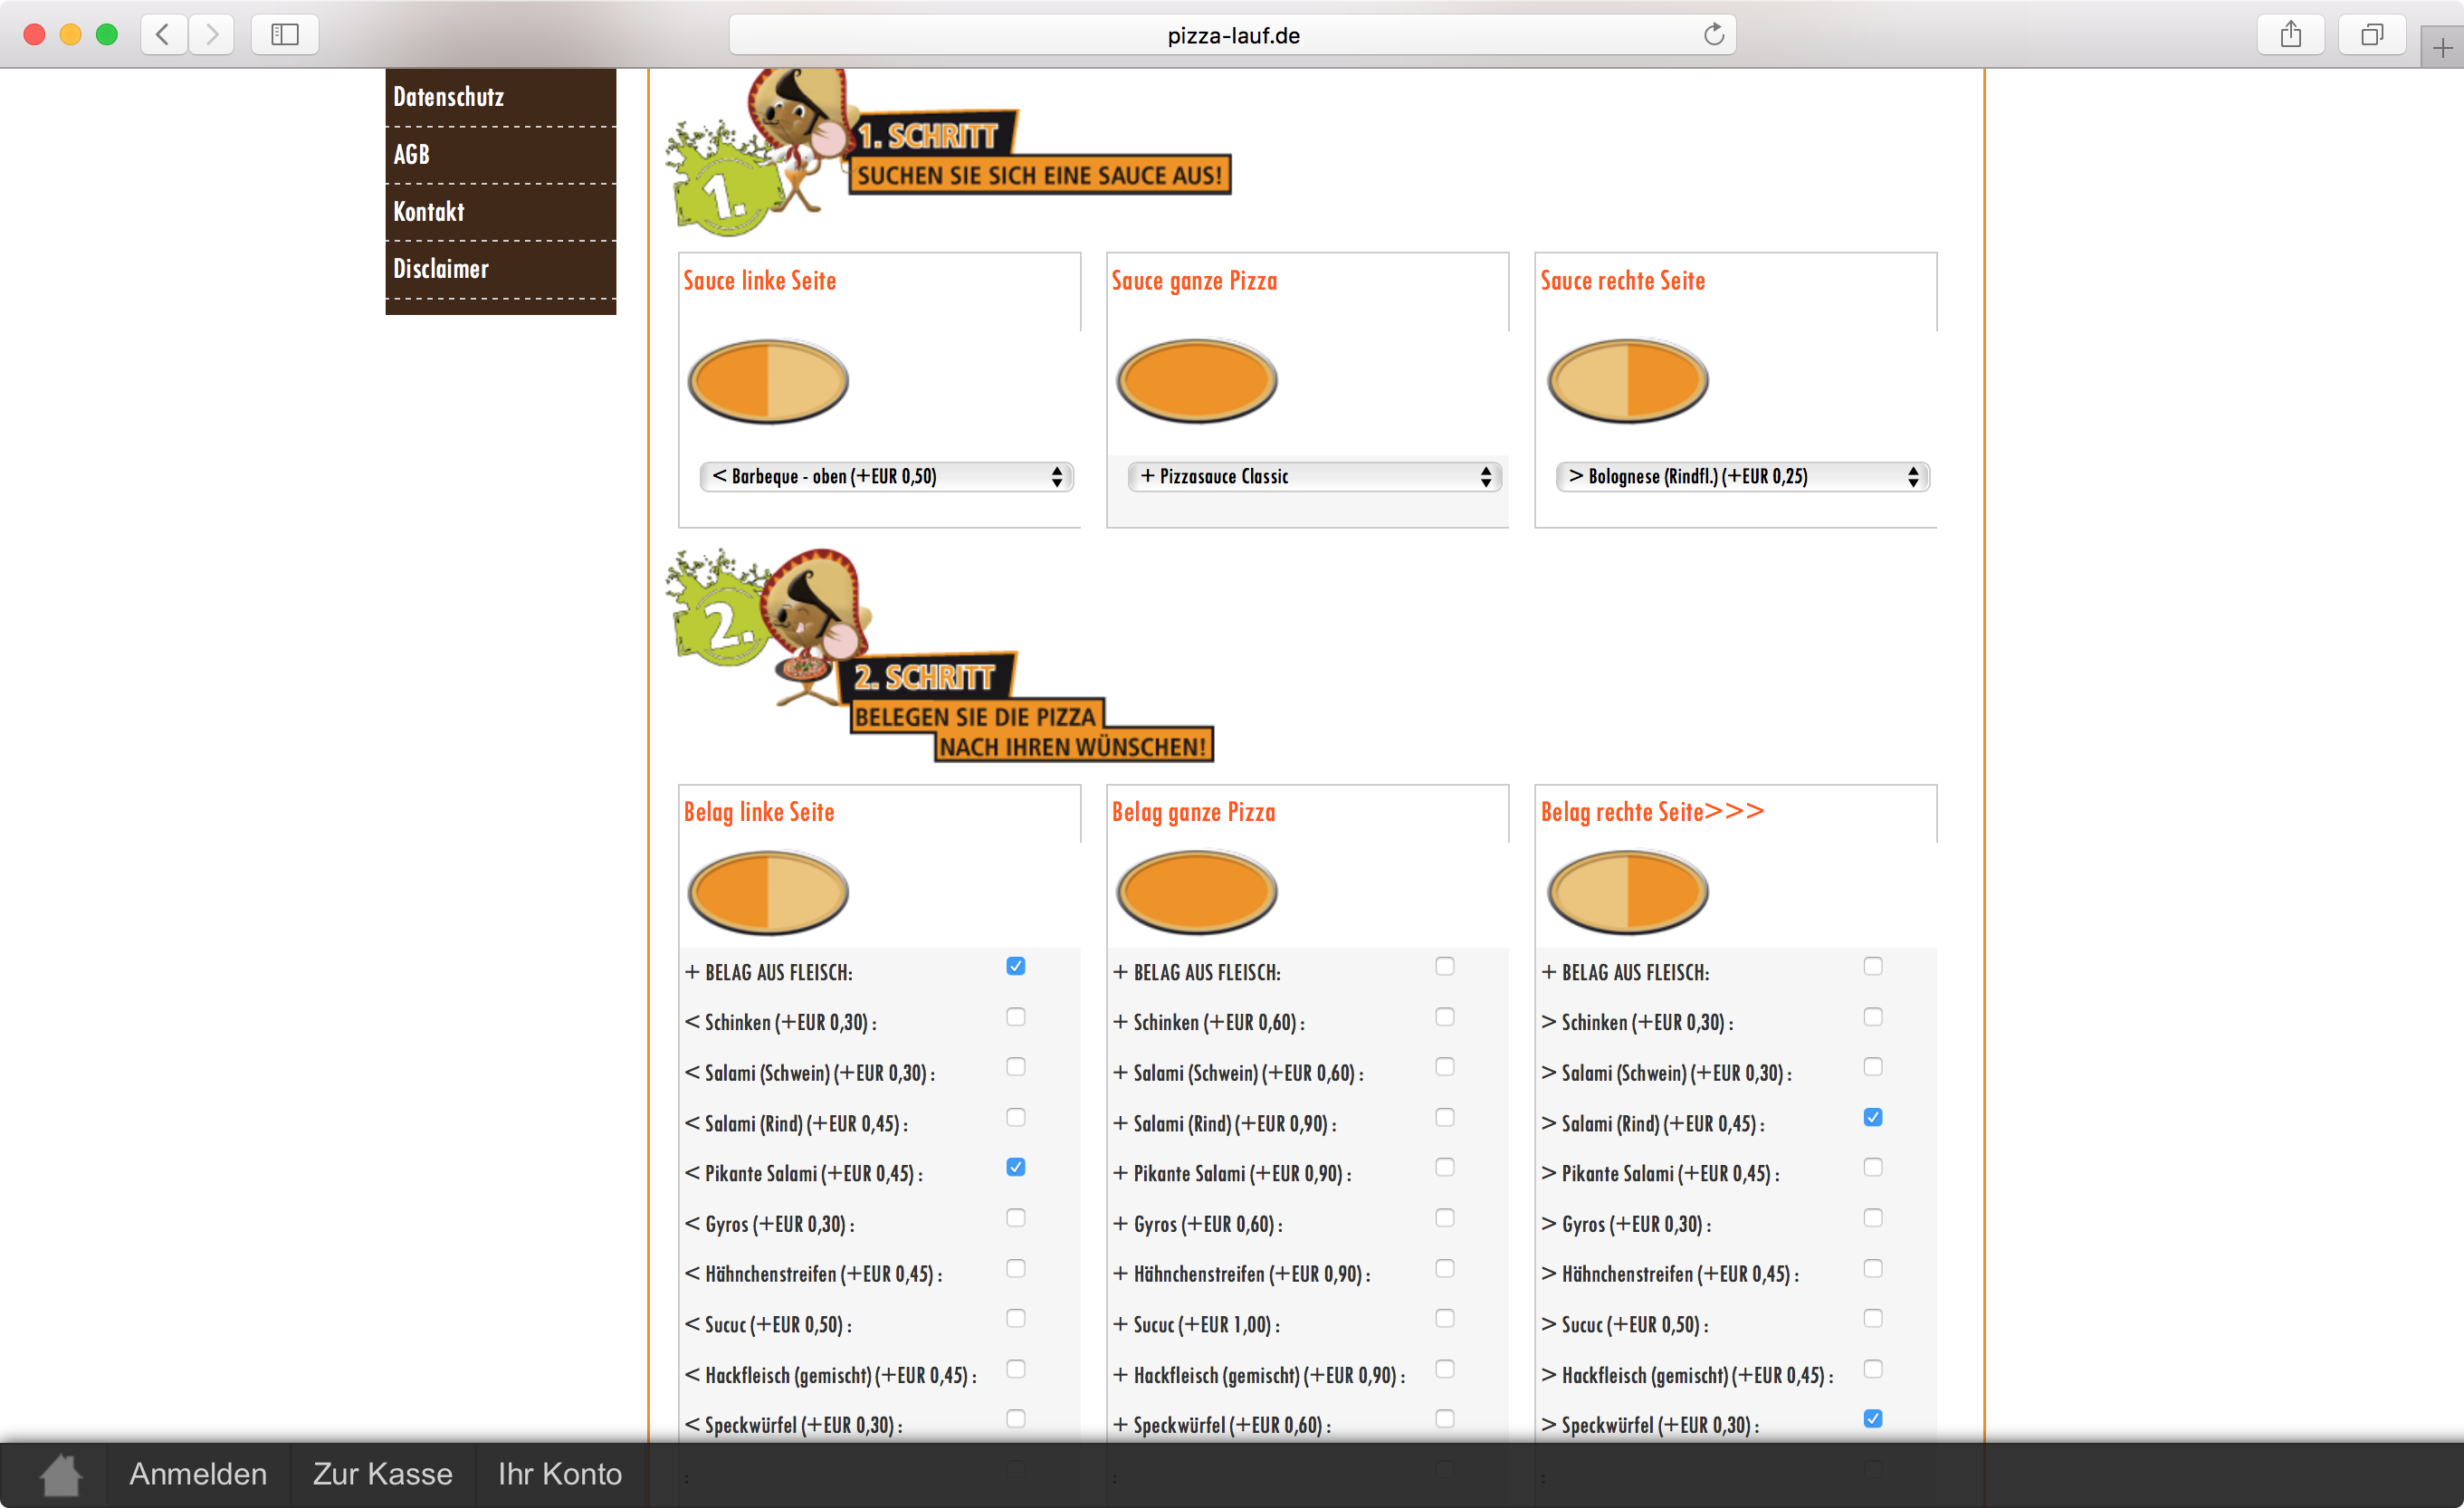
Task: Click the 1. Schritt mascot banner
Action: pos(948,153)
